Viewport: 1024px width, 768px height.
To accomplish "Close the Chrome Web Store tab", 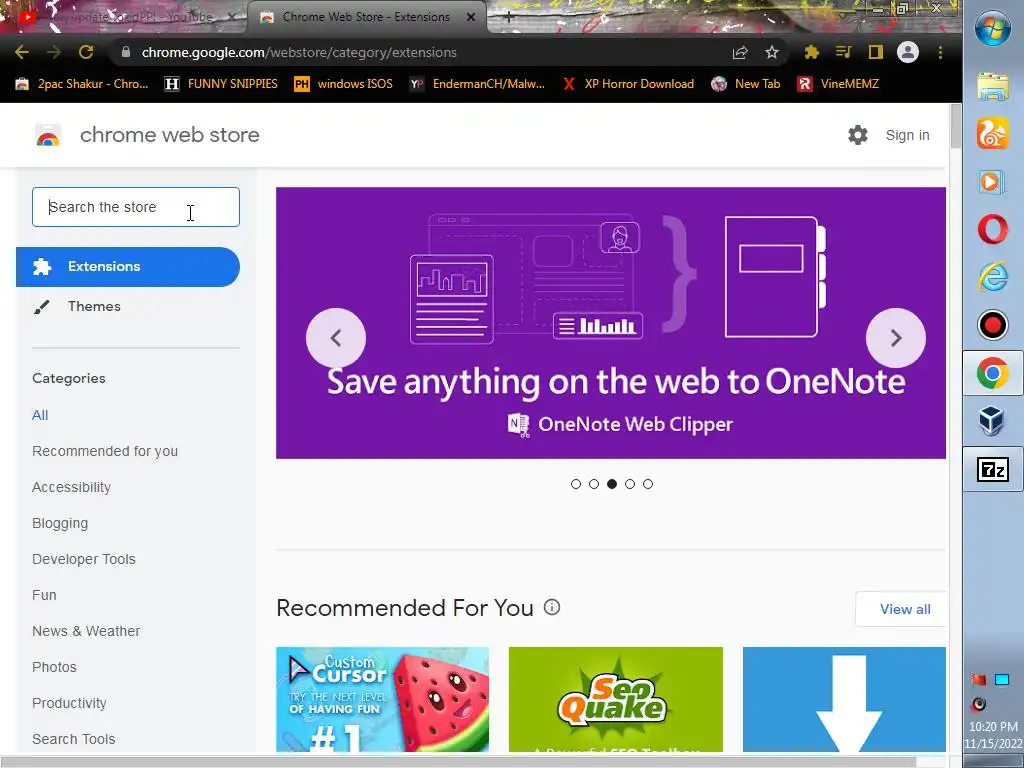I will point(471,17).
